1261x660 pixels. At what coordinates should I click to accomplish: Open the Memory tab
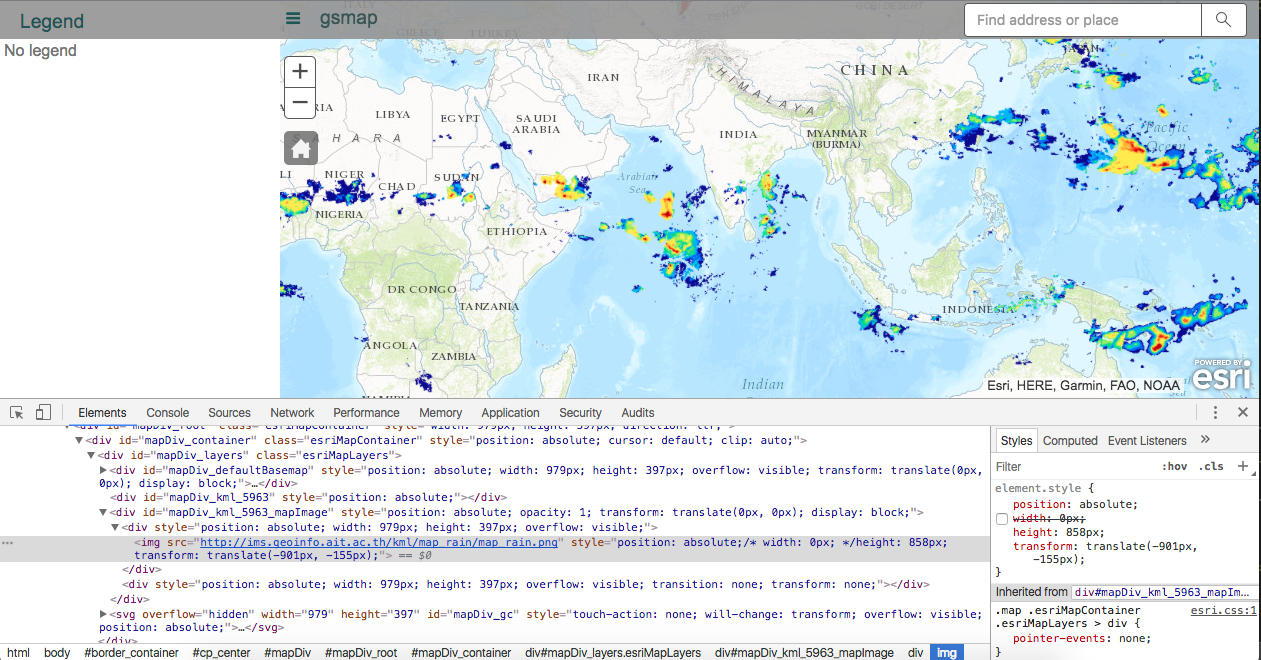[441, 412]
